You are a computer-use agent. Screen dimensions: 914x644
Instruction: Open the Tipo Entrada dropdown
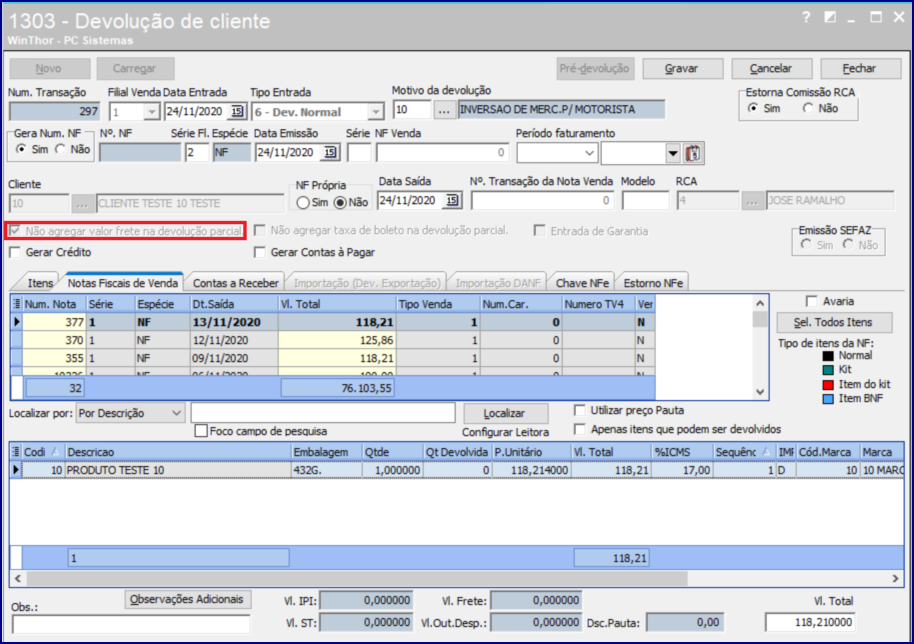coord(376,111)
